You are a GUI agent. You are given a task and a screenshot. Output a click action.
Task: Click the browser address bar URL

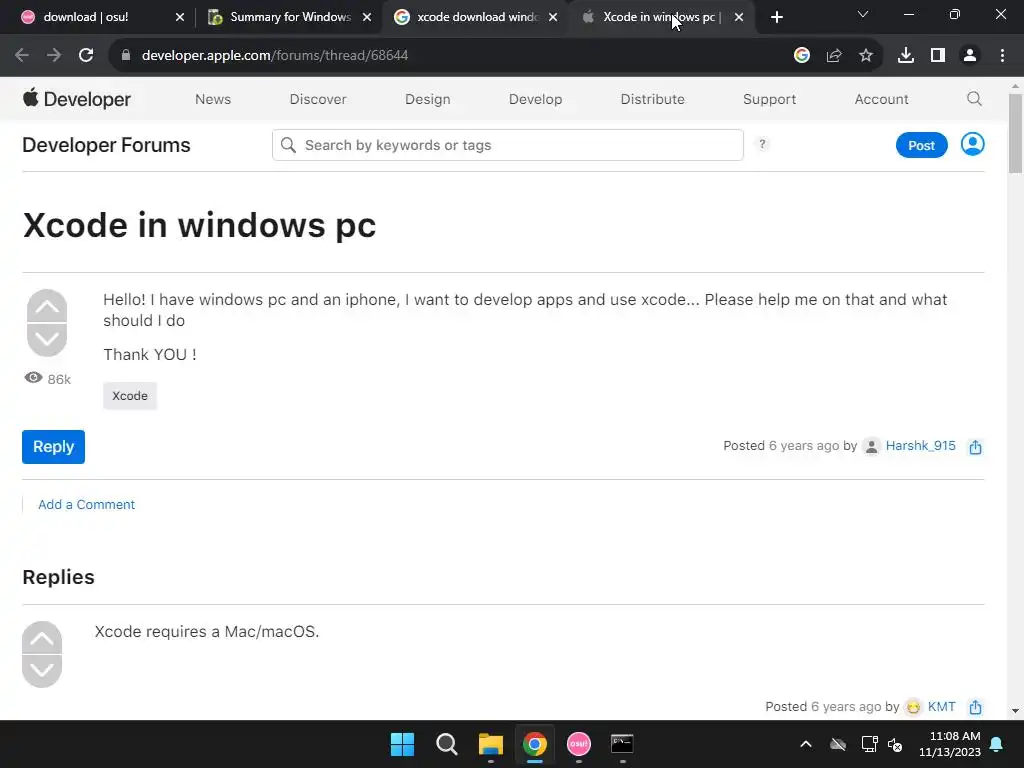click(x=275, y=56)
